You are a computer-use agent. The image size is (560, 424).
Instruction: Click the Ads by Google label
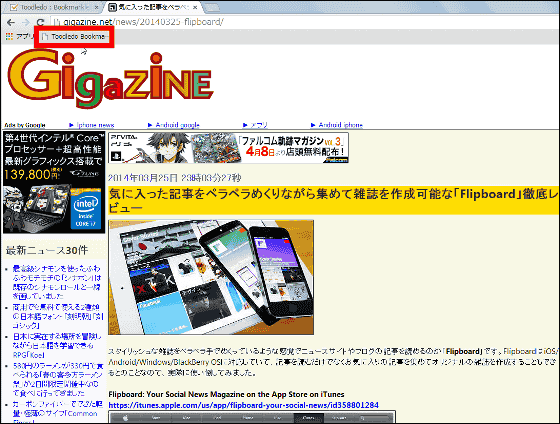click(25, 125)
